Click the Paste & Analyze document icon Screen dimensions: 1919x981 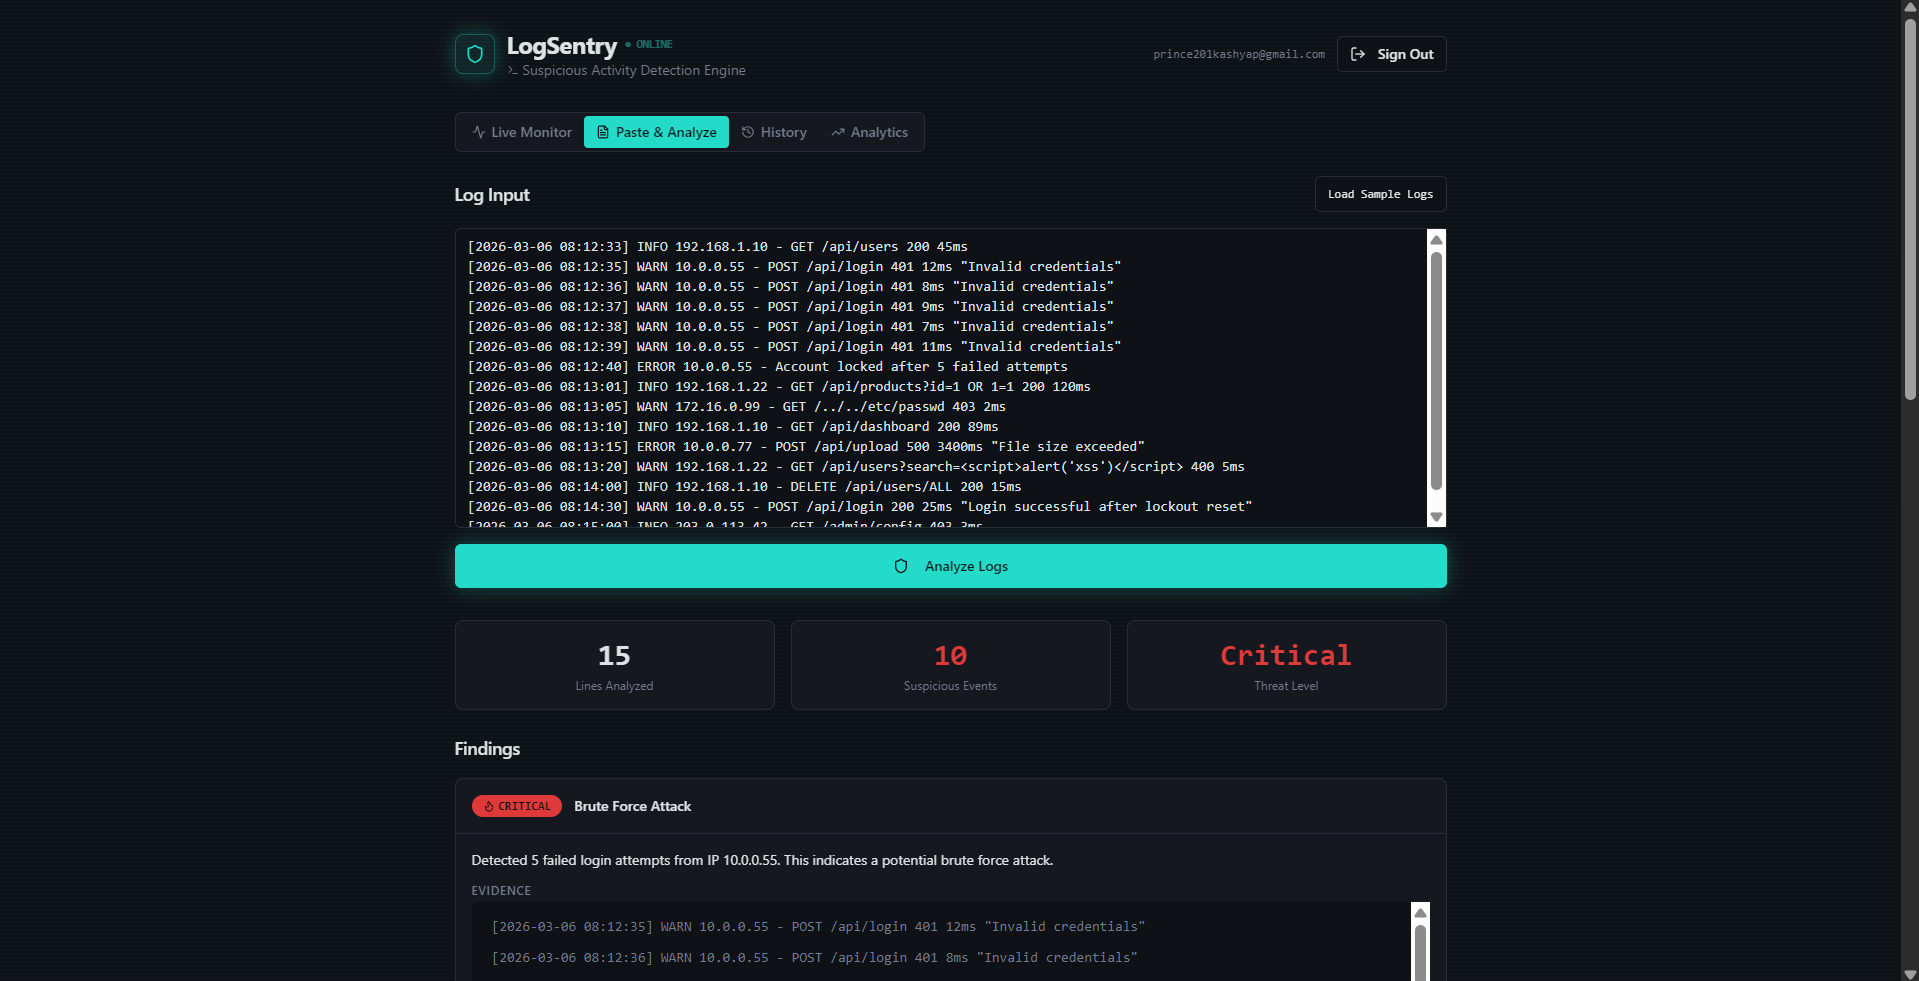603,132
